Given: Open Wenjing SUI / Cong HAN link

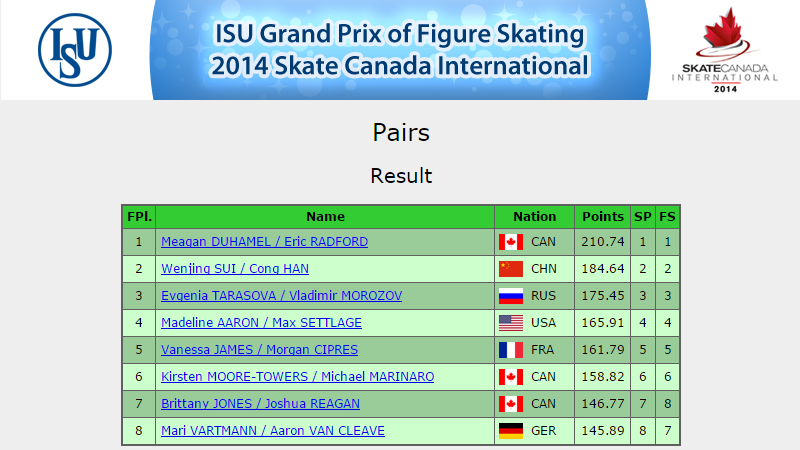Looking at the screenshot, I should pyautogui.click(x=235, y=269).
